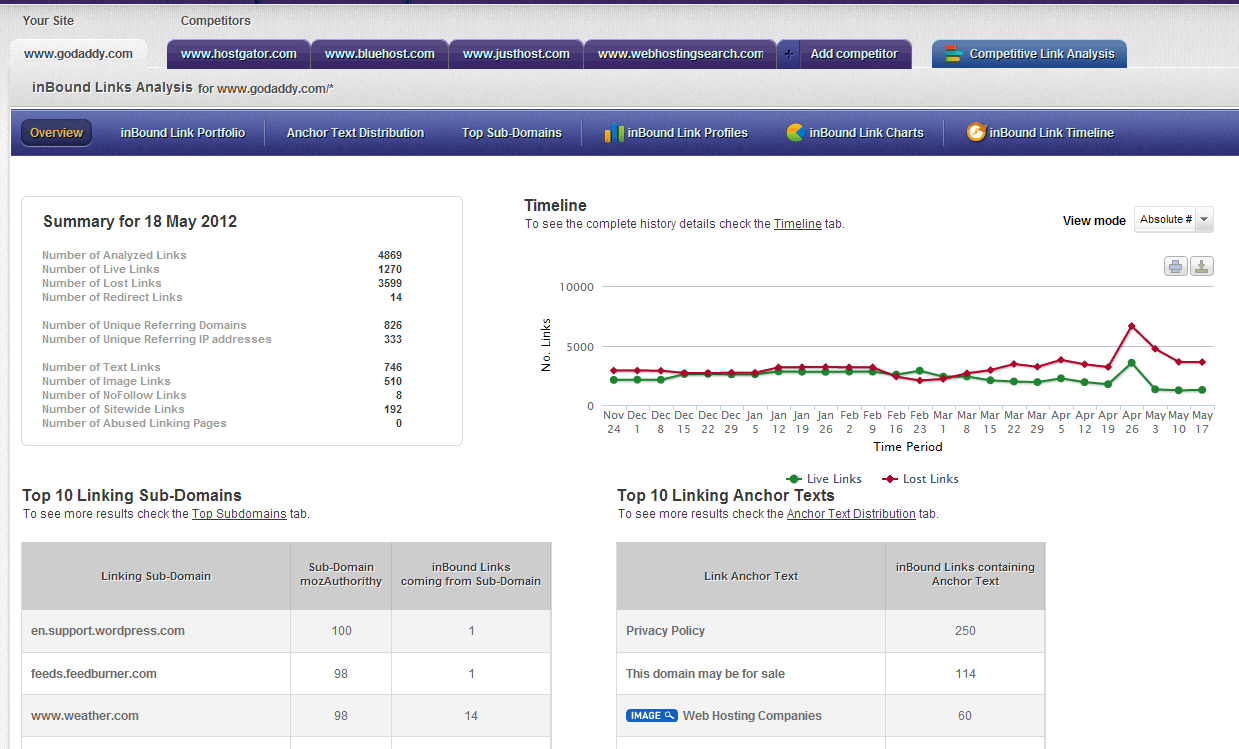Click the mozAuthority value 100 for wordpress
This screenshot has height=749, width=1239.
341,631
